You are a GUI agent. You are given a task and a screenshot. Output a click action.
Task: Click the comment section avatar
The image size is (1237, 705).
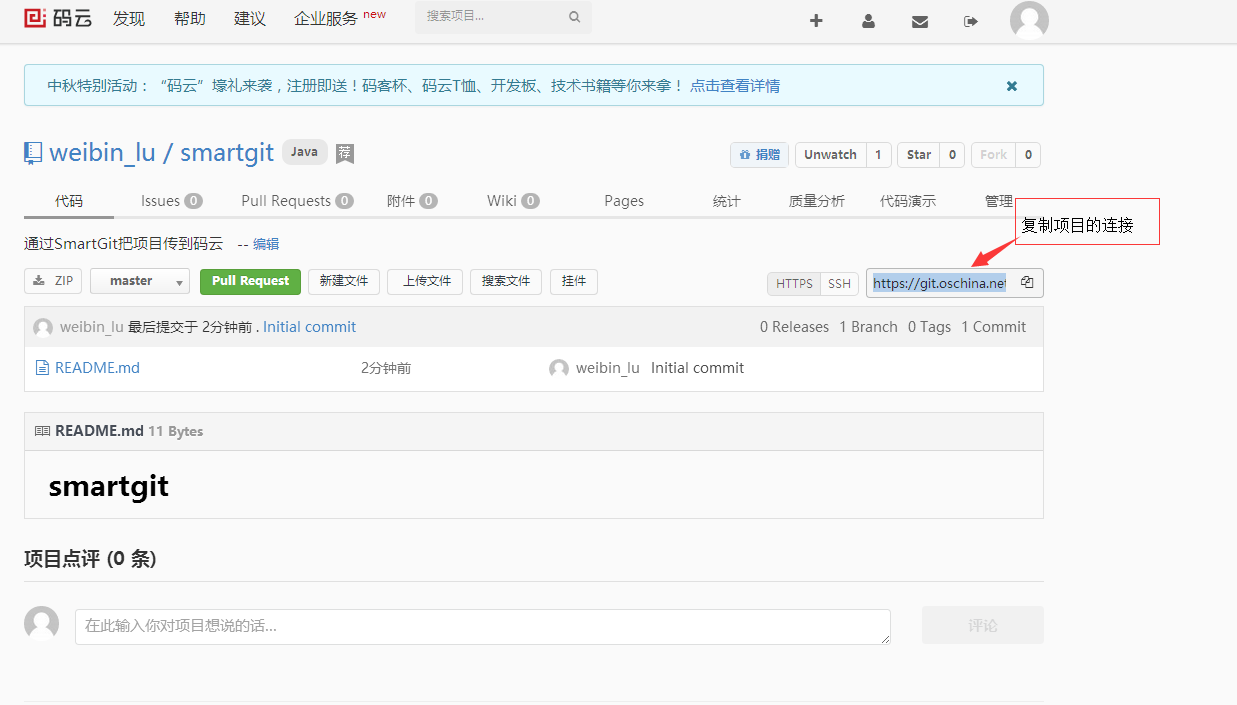41,623
